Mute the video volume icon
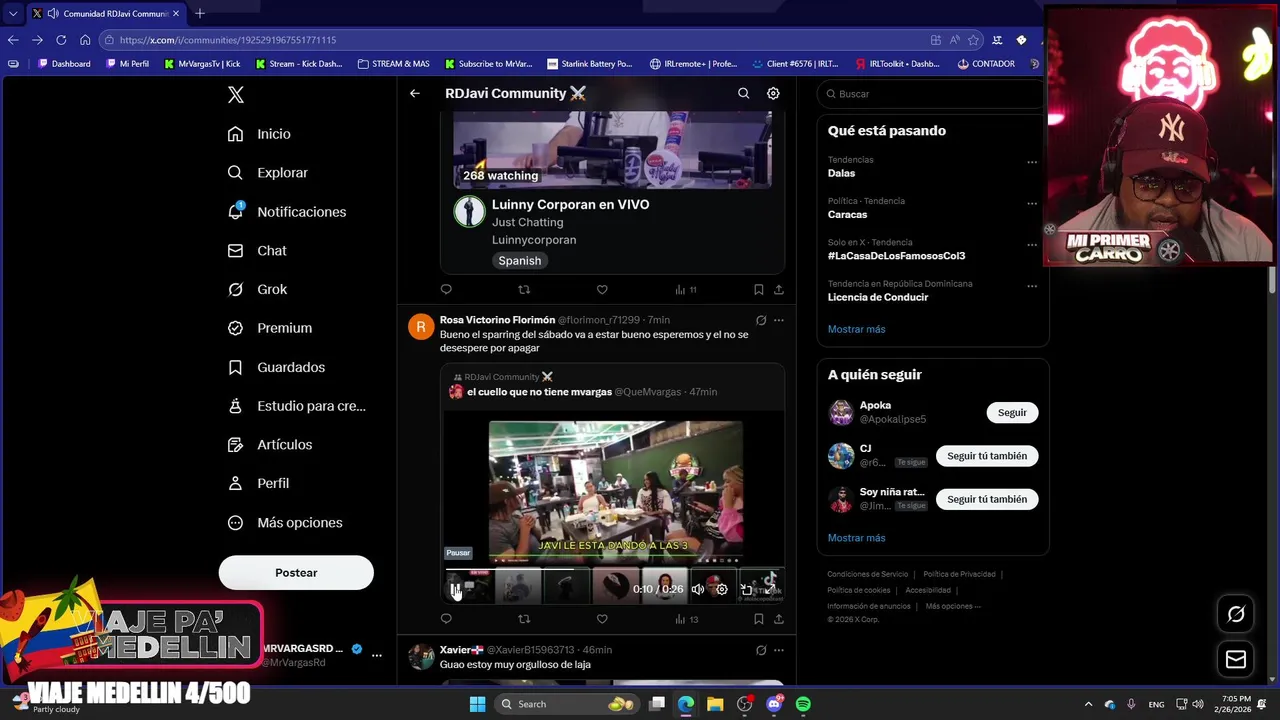1280x720 pixels. (x=698, y=590)
